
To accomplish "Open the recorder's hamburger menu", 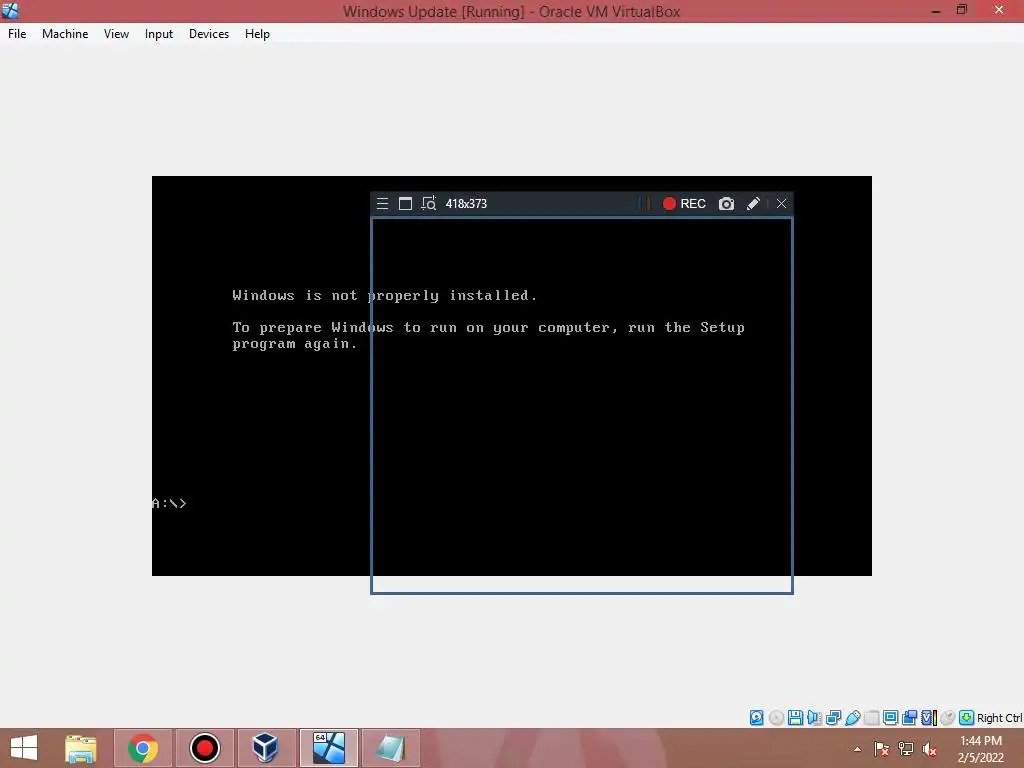I will pyautogui.click(x=383, y=204).
